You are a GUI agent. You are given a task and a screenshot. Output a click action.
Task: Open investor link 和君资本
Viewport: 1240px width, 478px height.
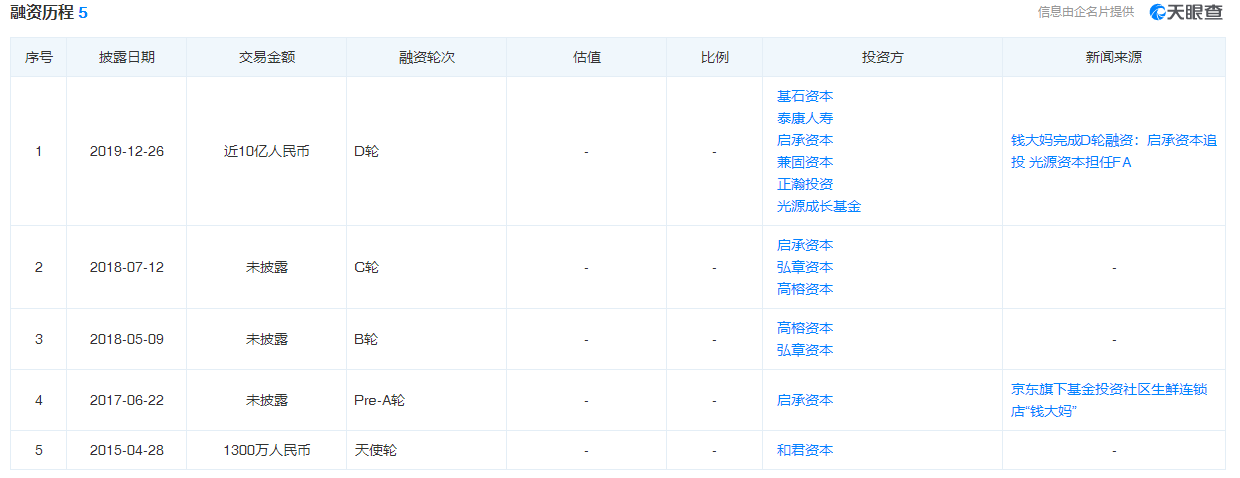tap(805, 450)
